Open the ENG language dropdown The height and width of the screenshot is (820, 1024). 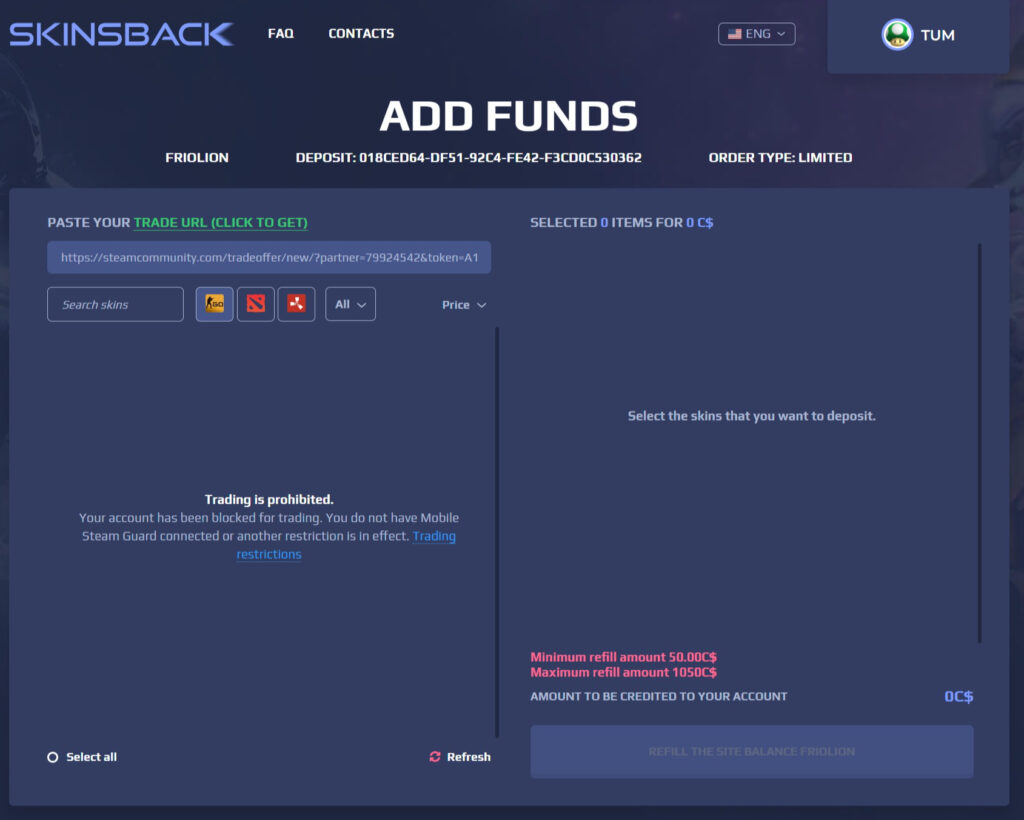pos(756,34)
